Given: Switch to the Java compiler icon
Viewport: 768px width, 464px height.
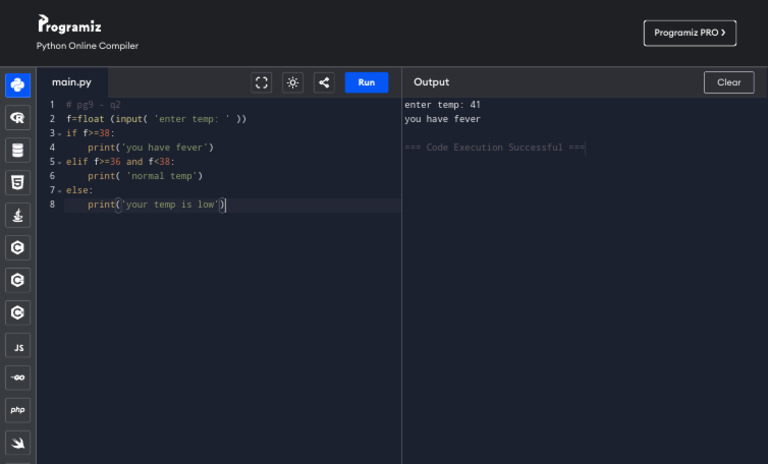Looking at the screenshot, I should pos(18,215).
